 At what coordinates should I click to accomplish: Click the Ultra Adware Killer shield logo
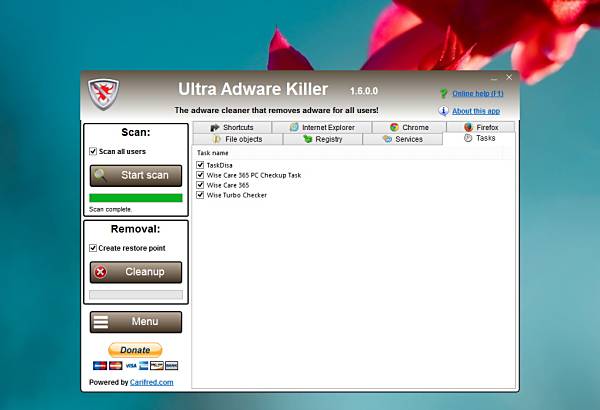coord(103,94)
